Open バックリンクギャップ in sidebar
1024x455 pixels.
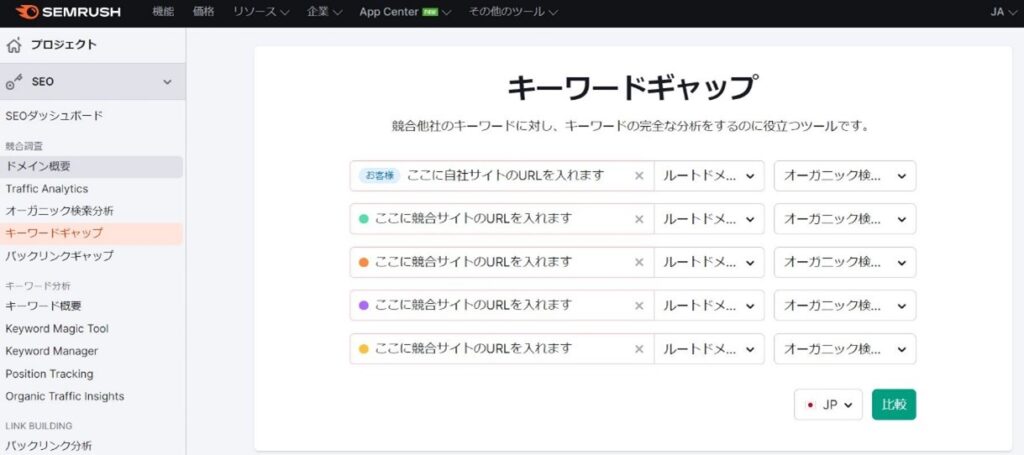click(x=59, y=256)
